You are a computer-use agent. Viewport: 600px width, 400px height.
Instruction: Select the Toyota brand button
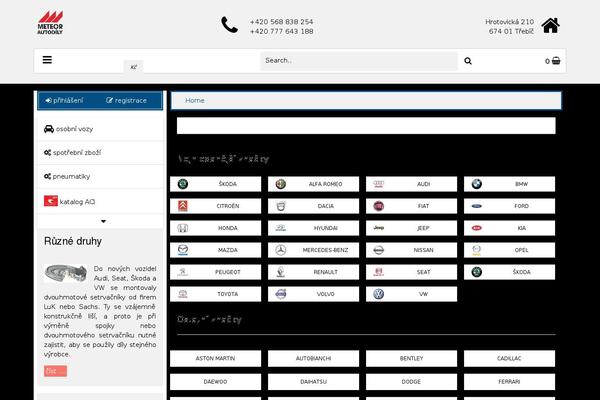point(215,294)
